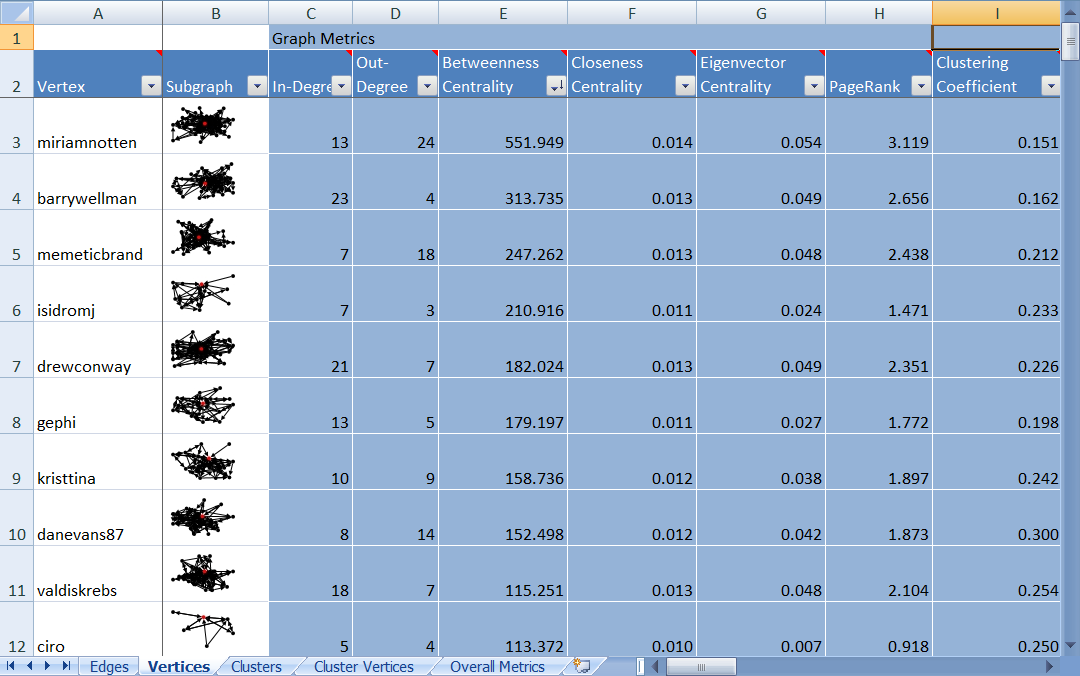Open Betweenness Centrality sort dropdown

(555, 87)
